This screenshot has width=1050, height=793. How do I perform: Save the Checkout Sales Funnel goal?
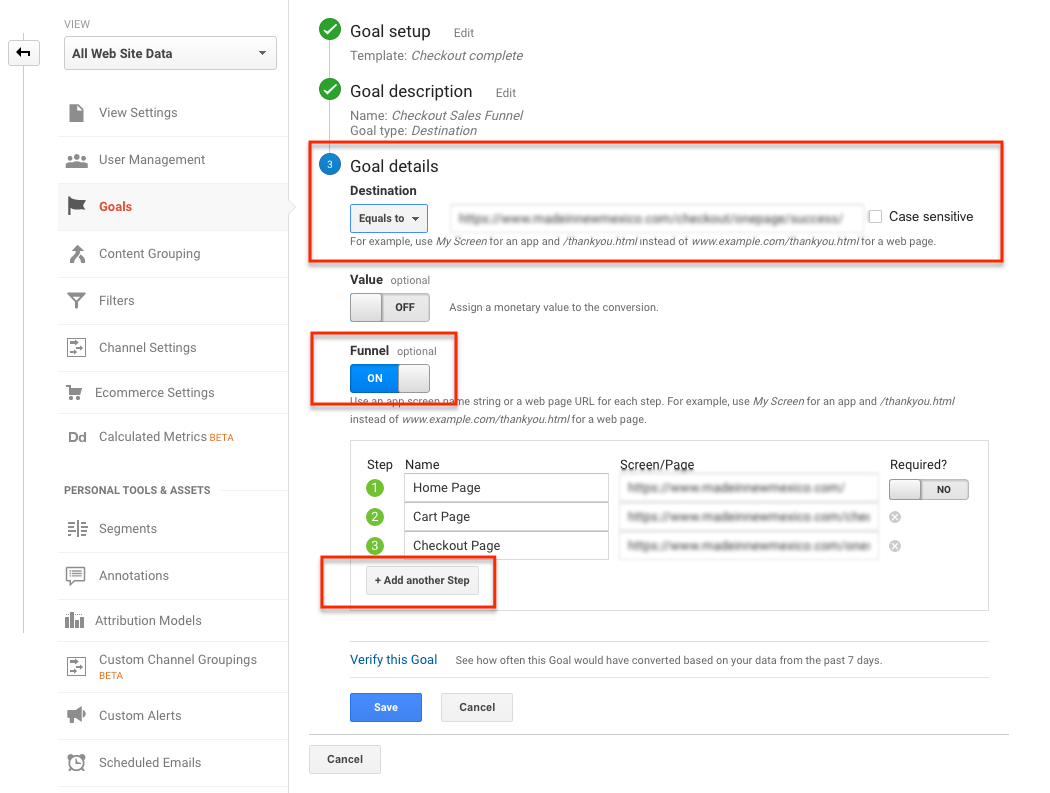[x=385, y=707]
